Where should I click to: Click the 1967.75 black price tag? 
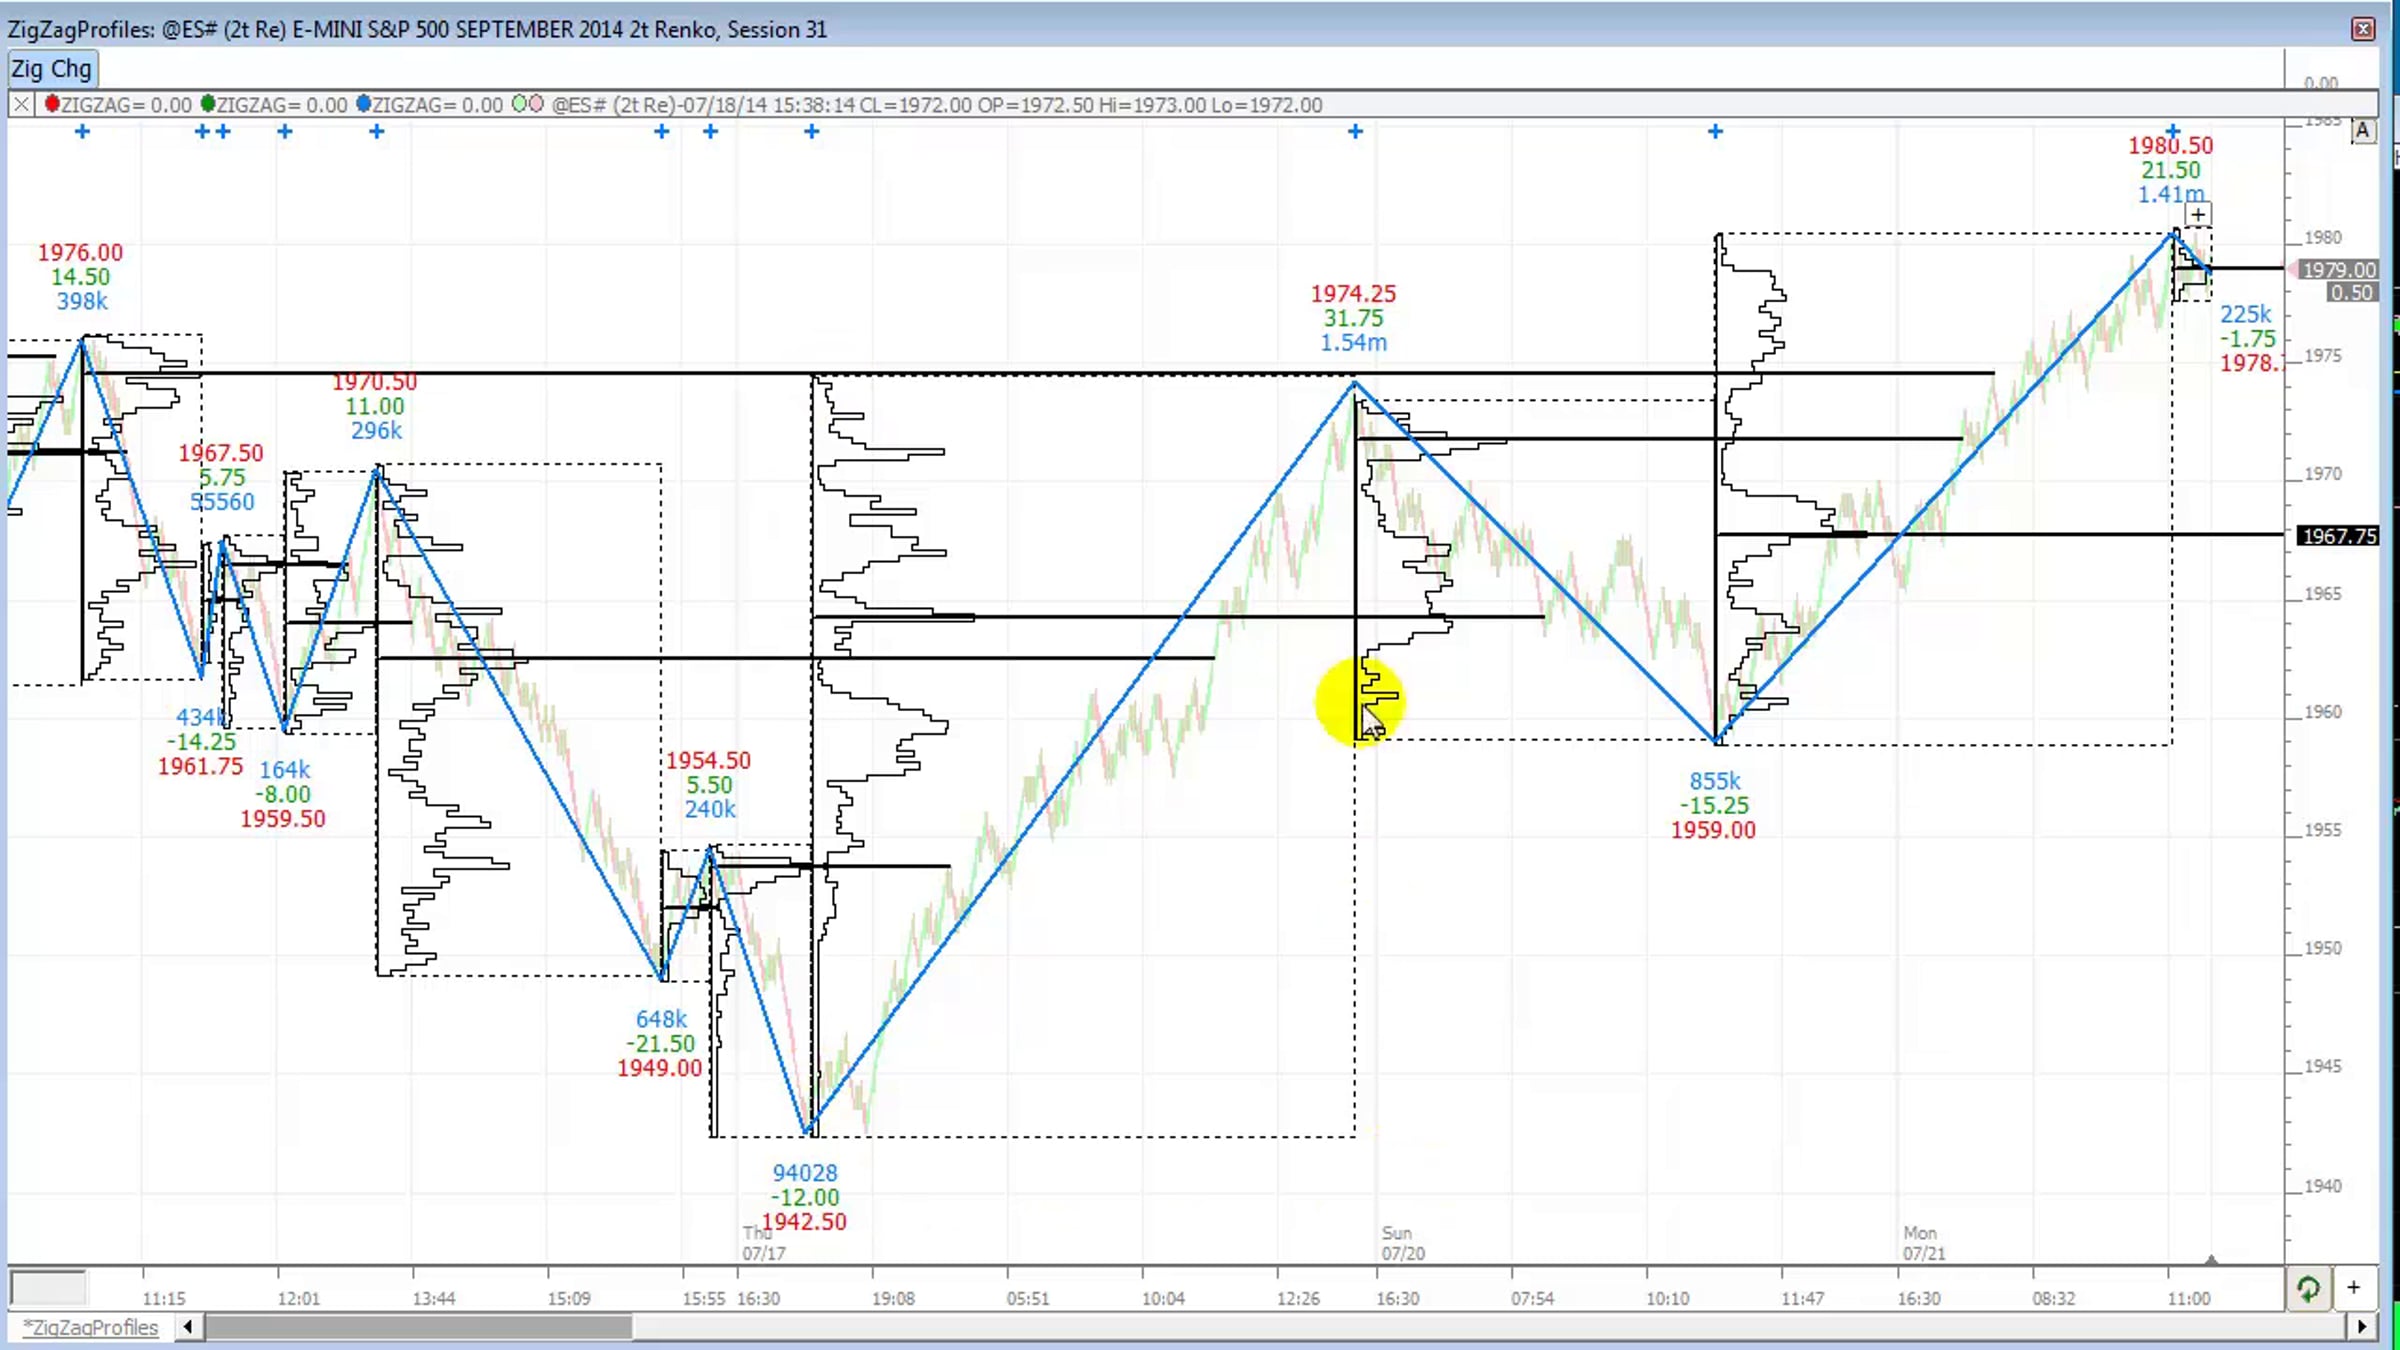[x=2339, y=536]
